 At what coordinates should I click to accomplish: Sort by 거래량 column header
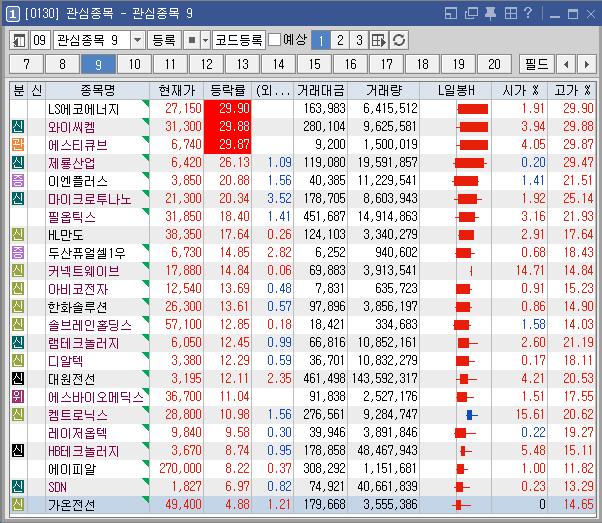(x=384, y=91)
